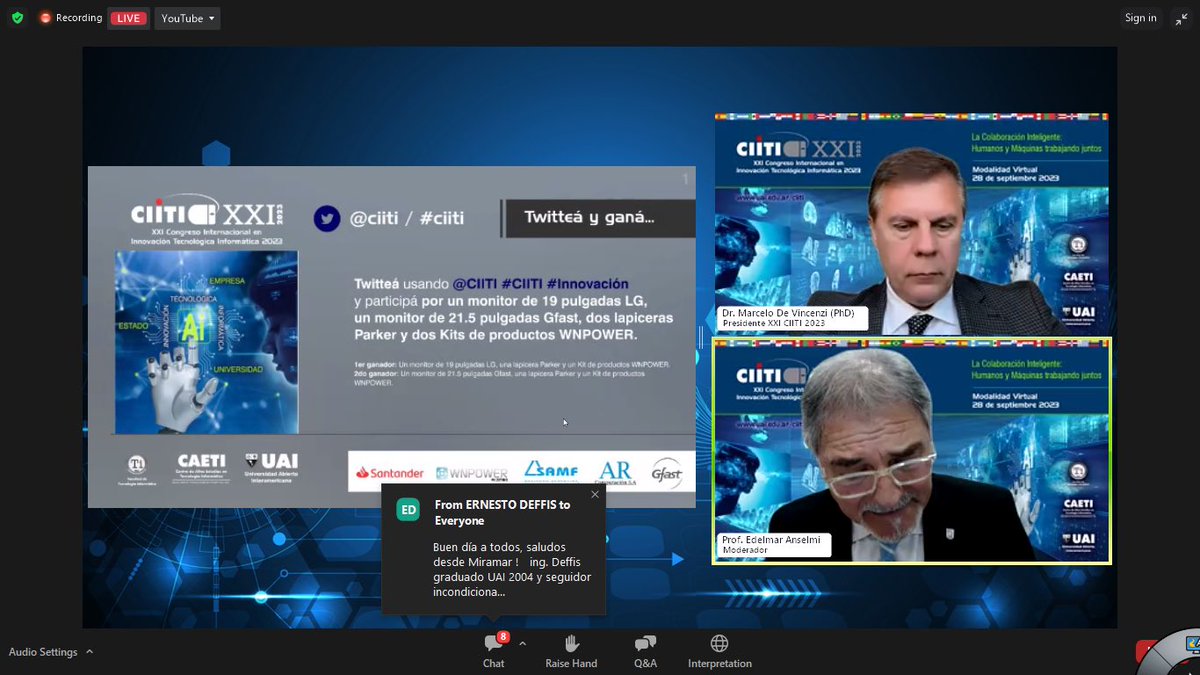
Task: Exit full screen using the top-right arrows icon
Action: 1180,18
